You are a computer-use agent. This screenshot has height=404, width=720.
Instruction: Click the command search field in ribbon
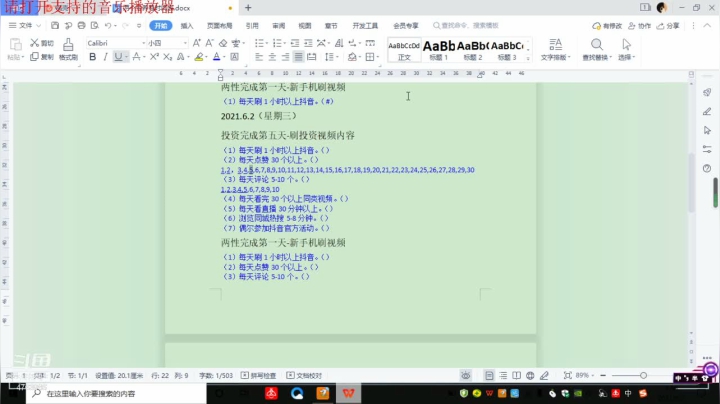pos(466,26)
